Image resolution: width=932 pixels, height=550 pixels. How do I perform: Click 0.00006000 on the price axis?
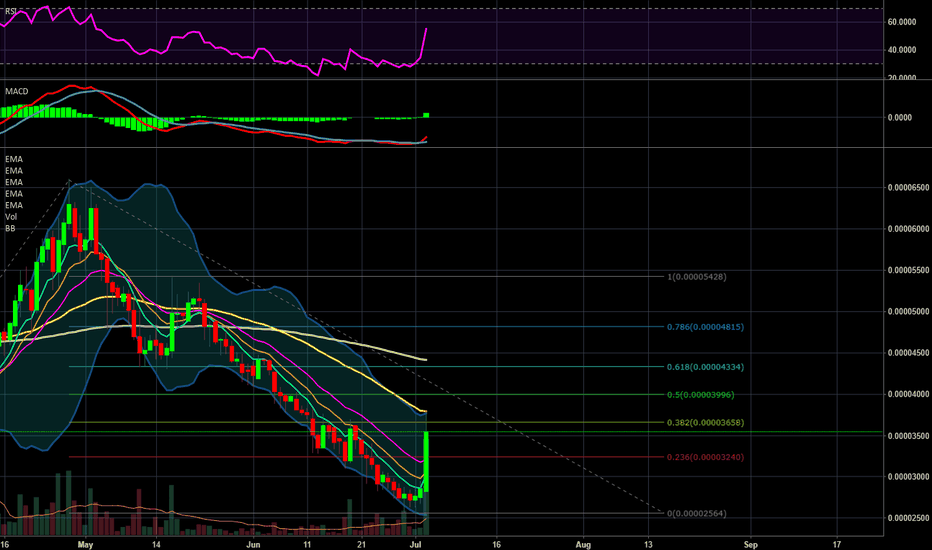908,228
